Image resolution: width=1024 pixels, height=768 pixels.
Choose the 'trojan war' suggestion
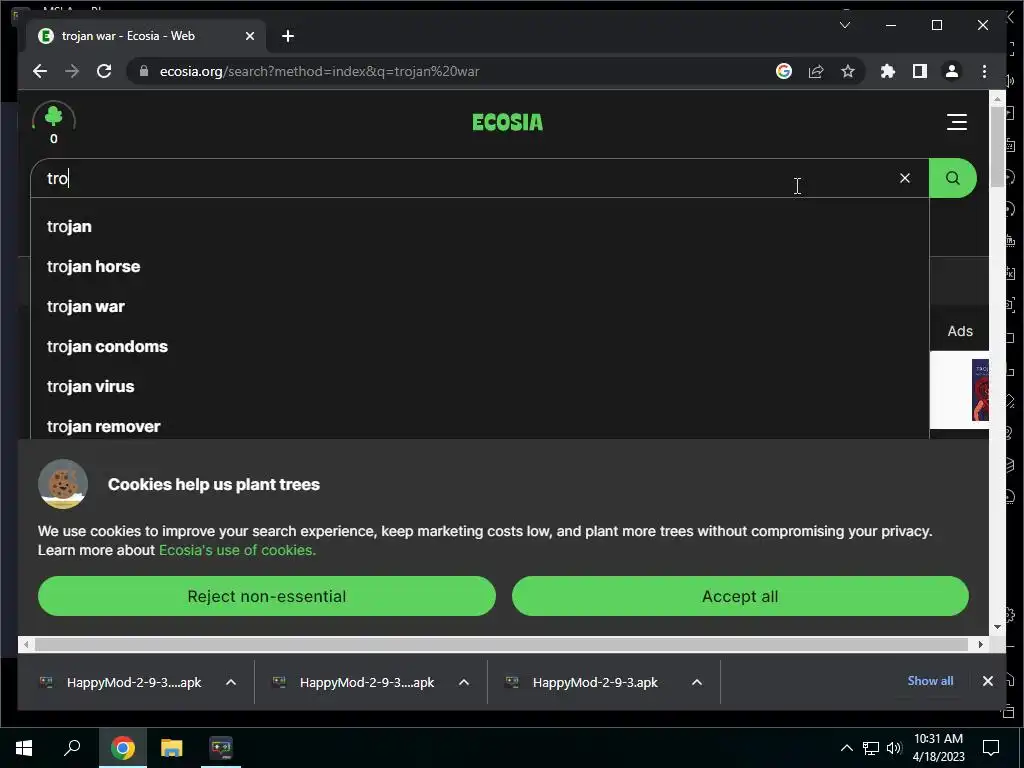click(x=86, y=306)
